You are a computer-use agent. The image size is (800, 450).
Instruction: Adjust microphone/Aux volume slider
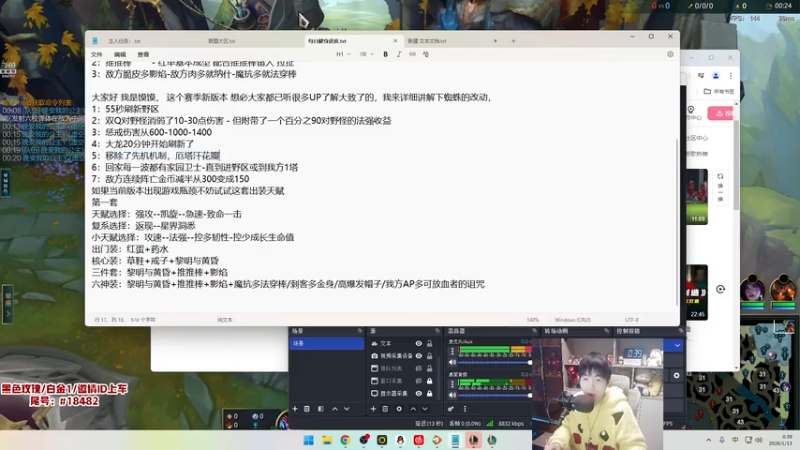(494, 362)
